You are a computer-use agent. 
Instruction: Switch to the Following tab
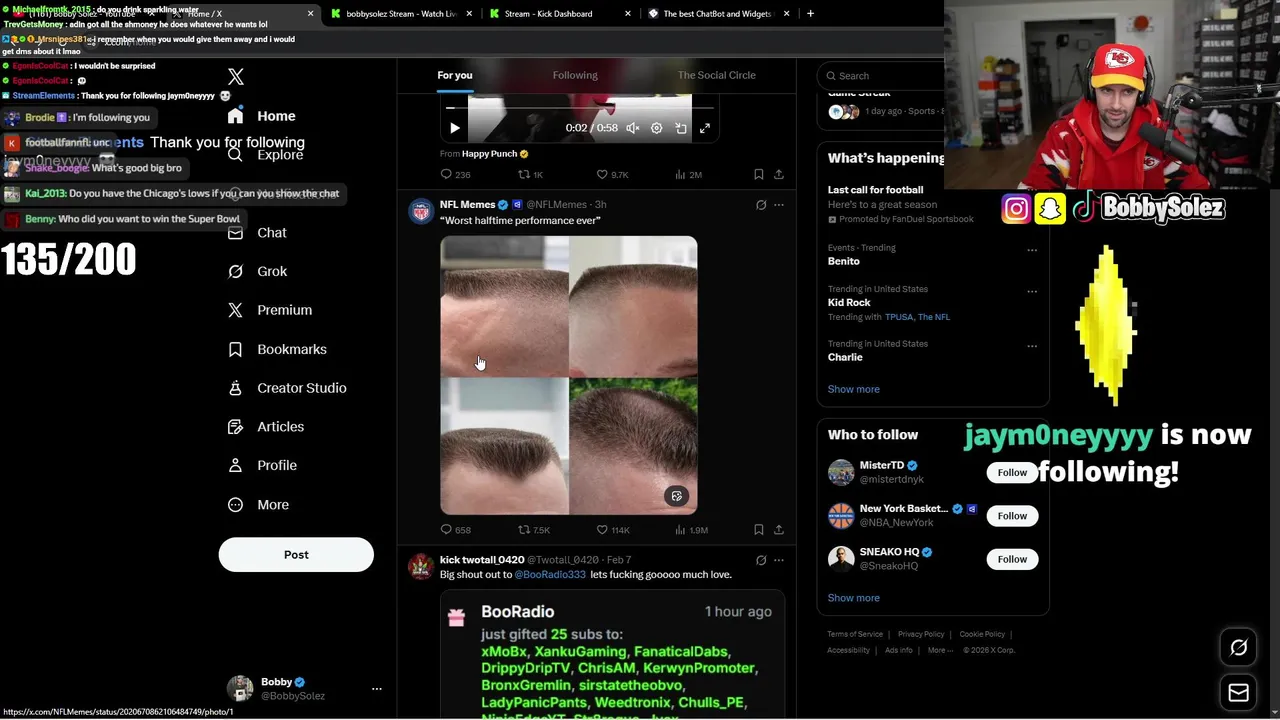(x=575, y=75)
